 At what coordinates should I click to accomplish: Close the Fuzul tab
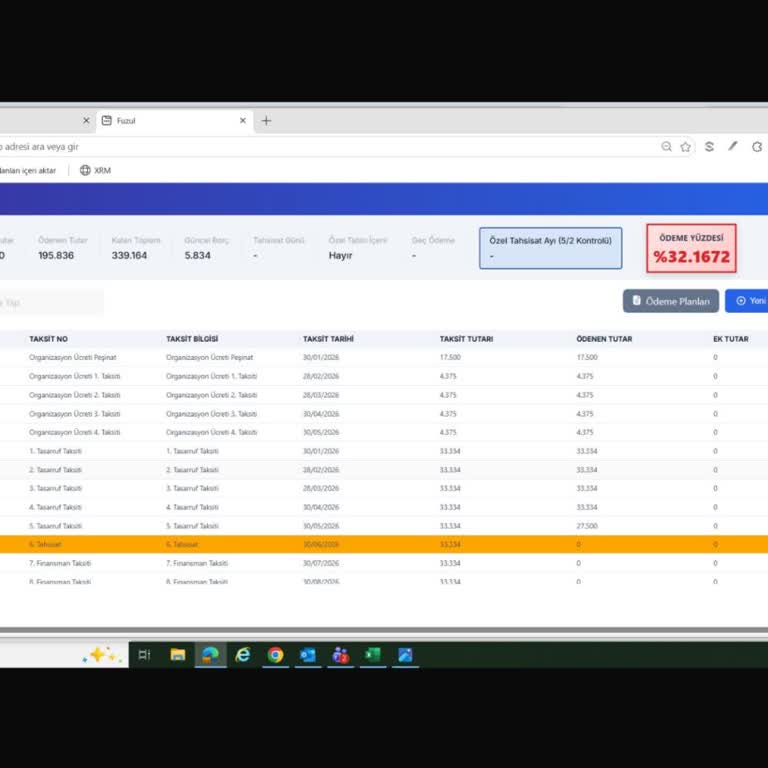point(242,120)
